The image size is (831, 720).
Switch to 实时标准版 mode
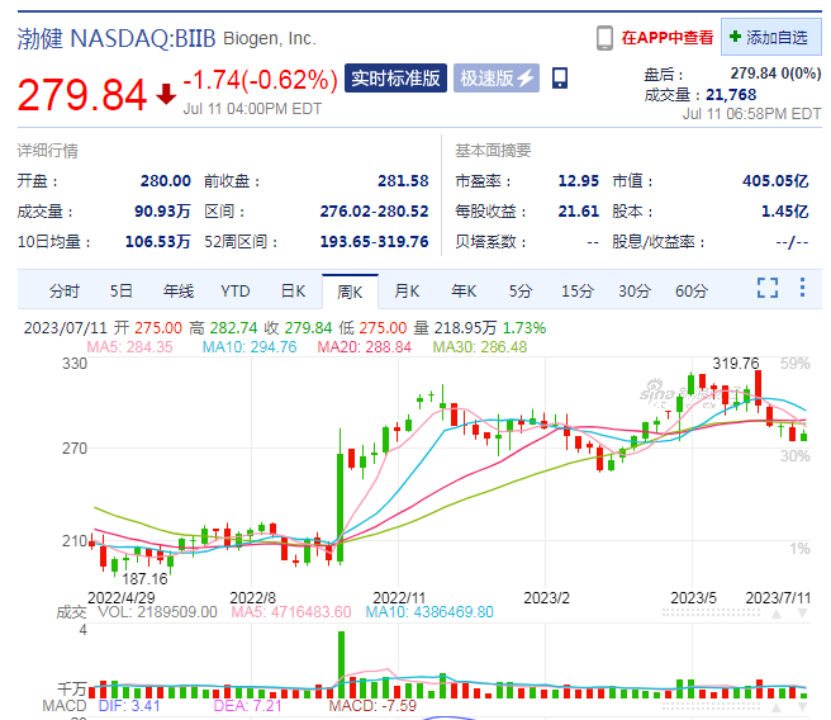pyautogui.click(x=396, y=78)
